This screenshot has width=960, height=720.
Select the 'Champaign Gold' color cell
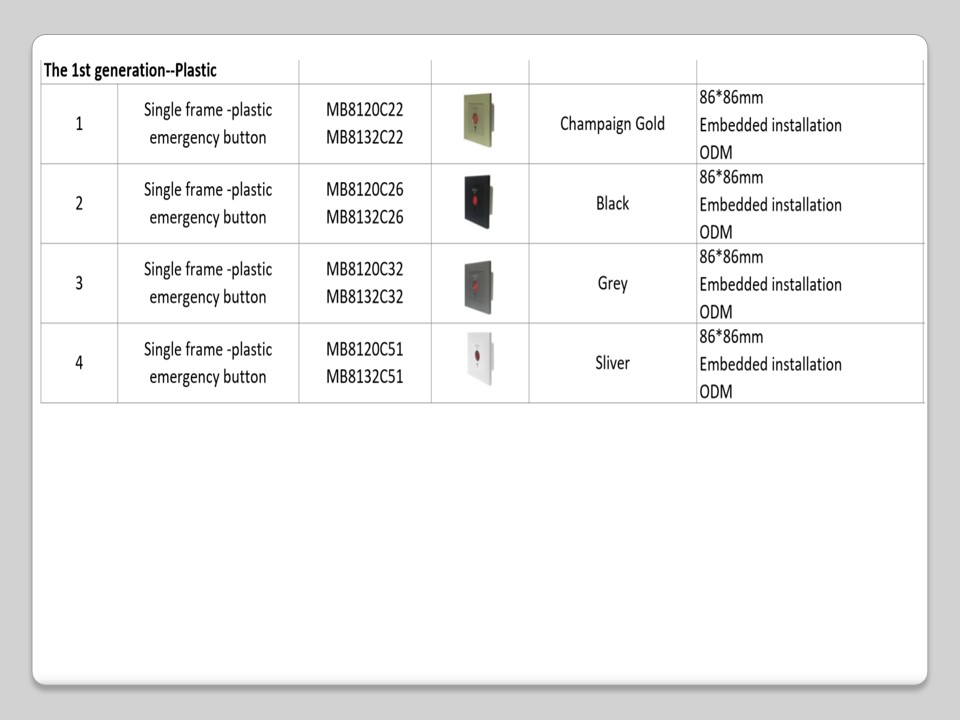612,124
